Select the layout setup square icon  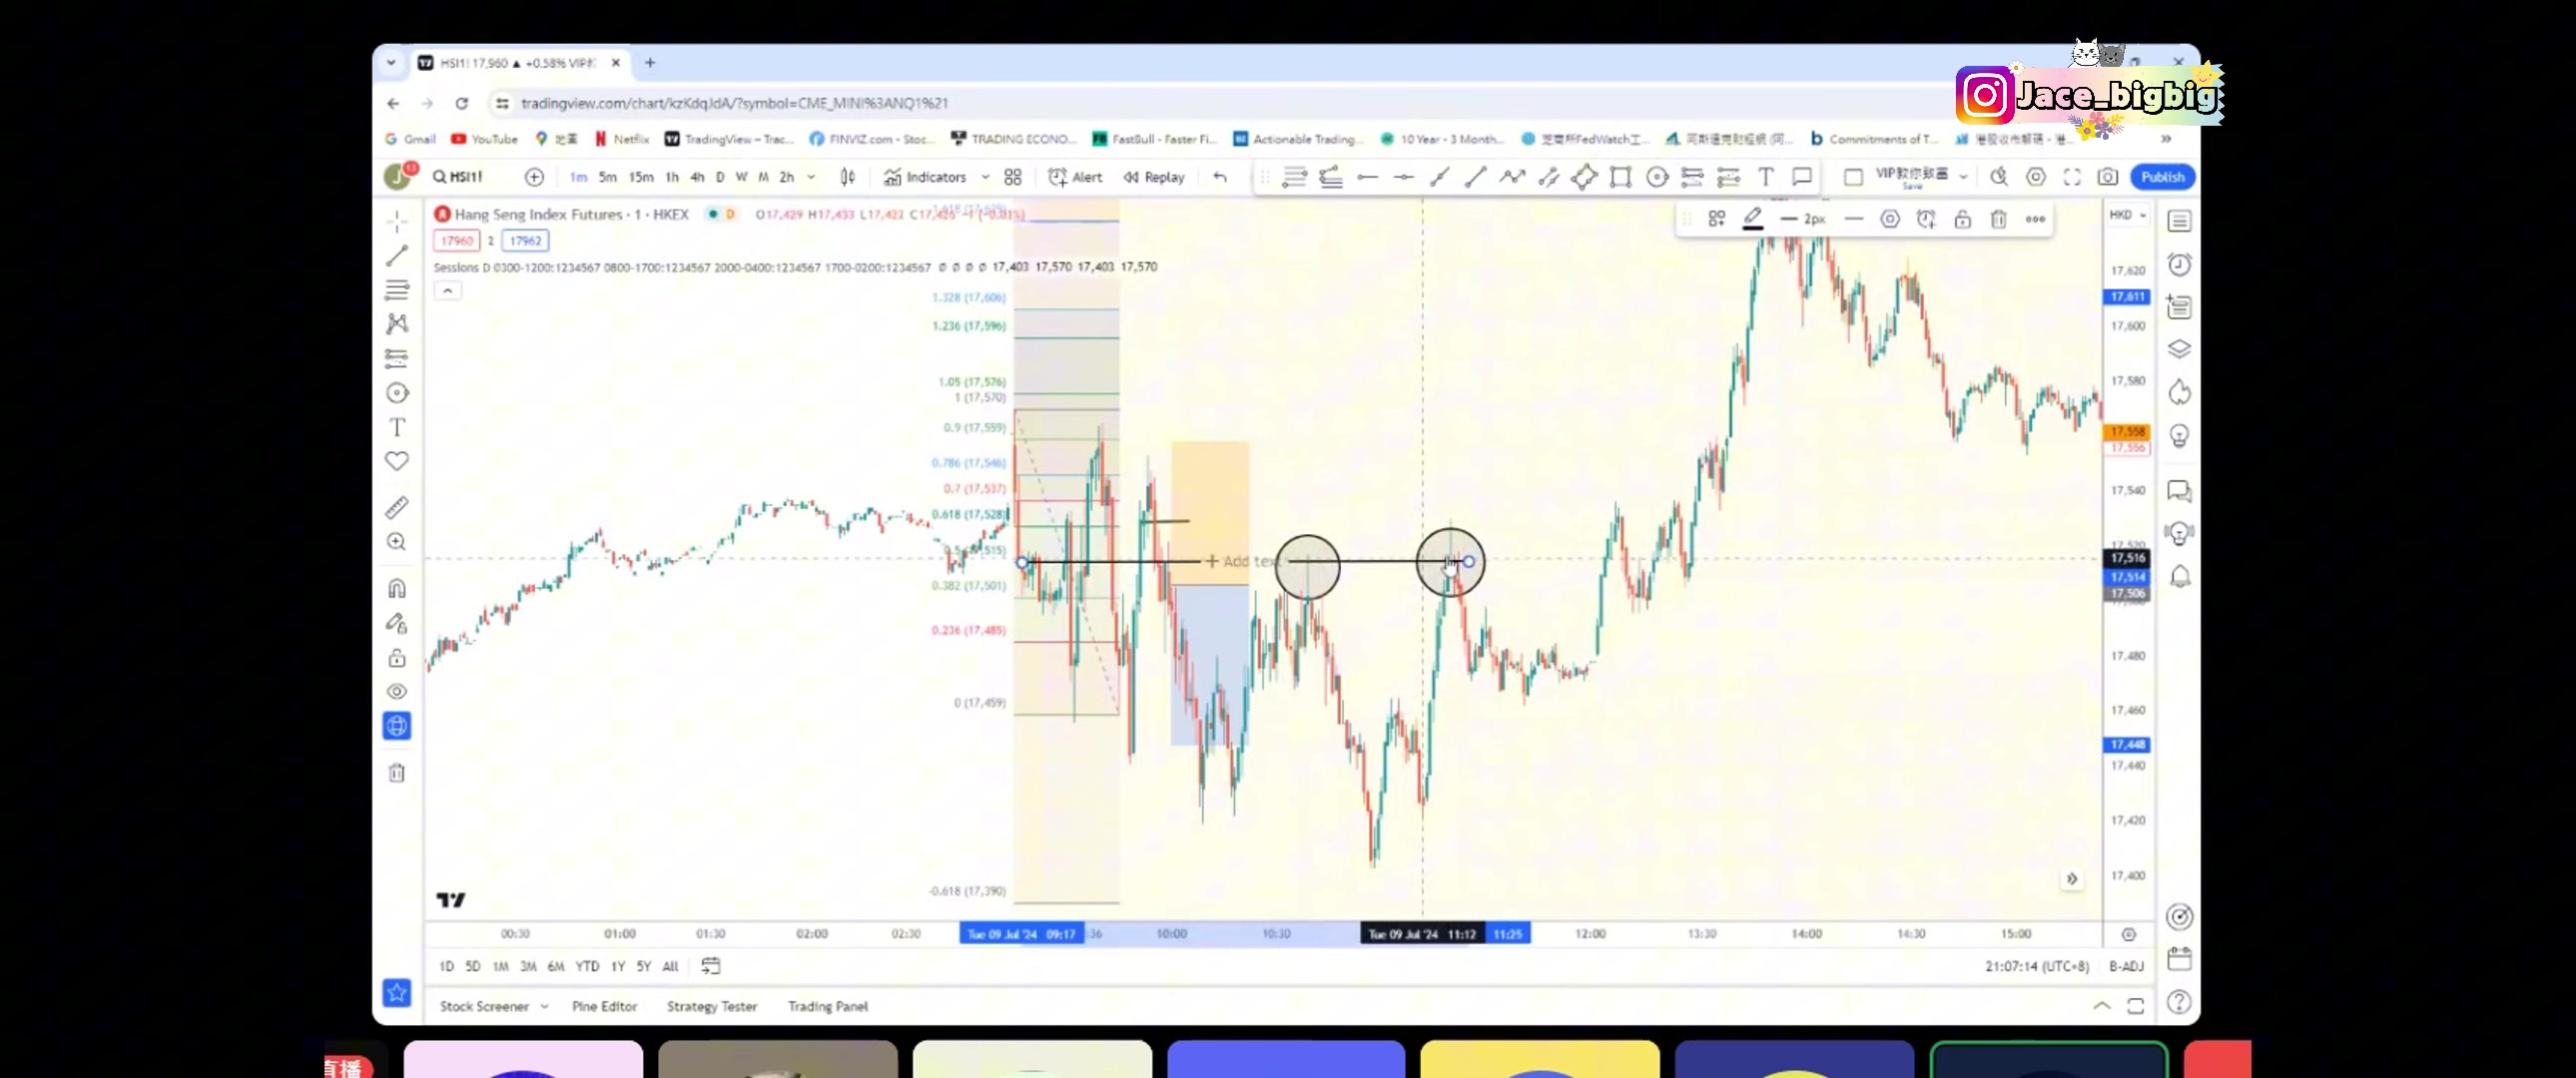(x=1852, y=177)
